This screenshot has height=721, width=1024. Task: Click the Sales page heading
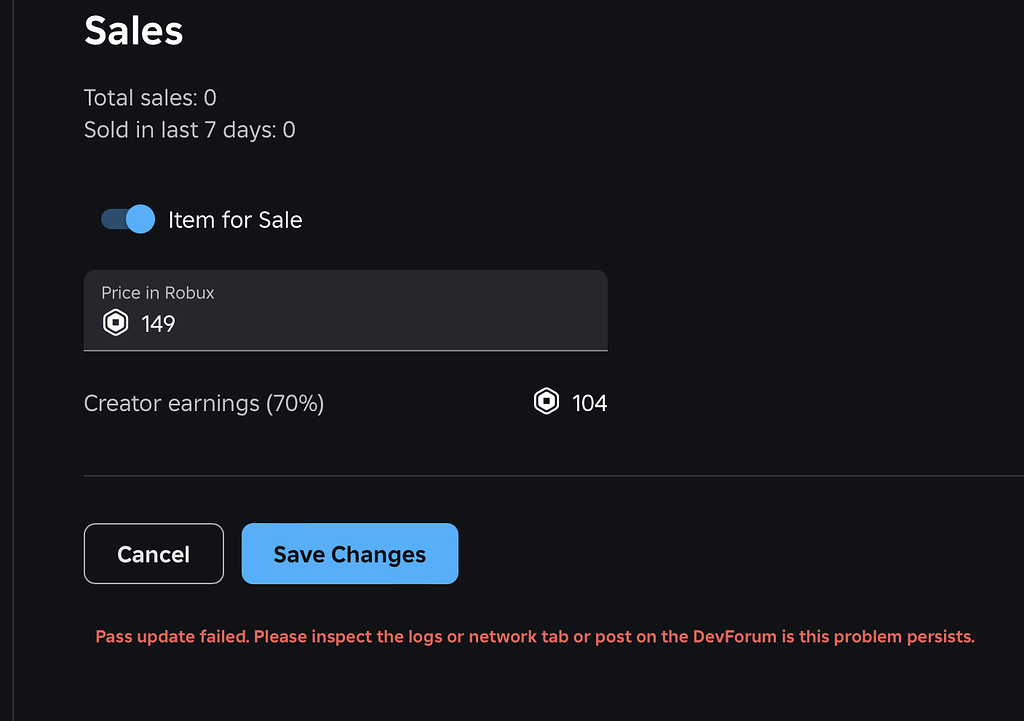point(133,30)
